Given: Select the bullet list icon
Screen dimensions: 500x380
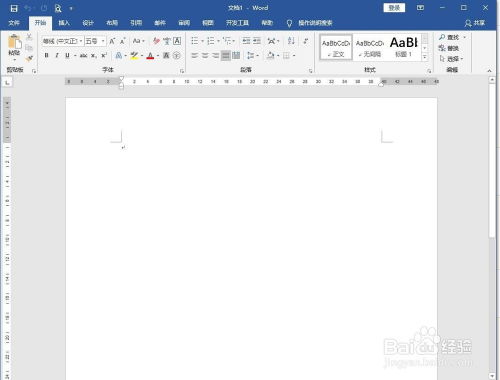Looking at the screenshot, I should [195, 41].
